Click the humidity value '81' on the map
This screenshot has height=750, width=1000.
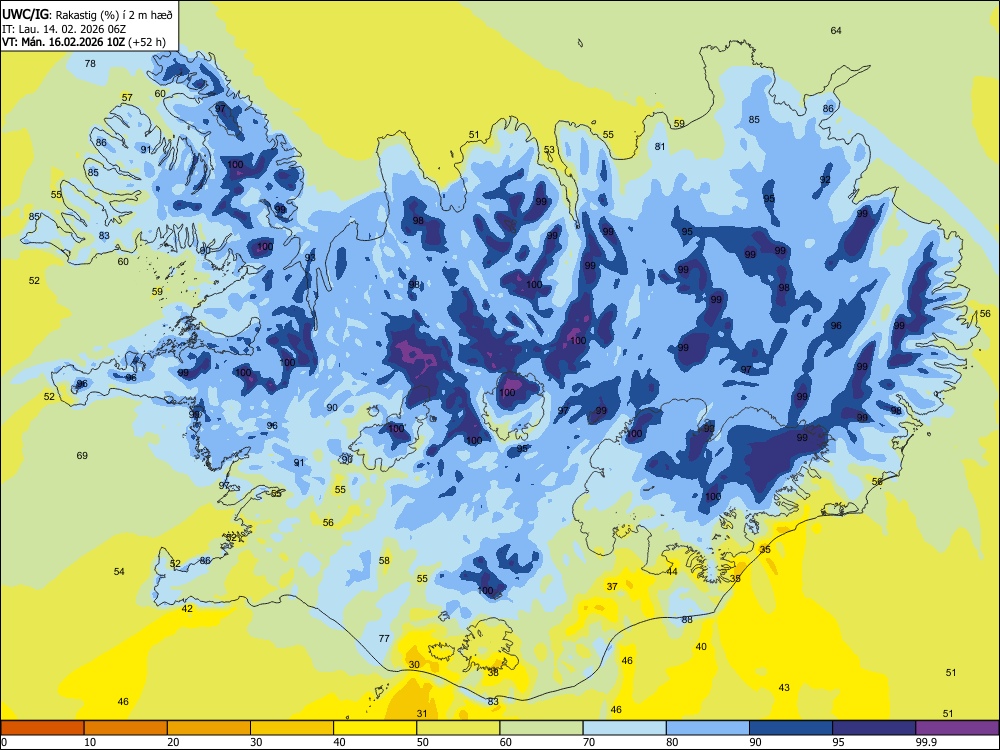[660, 146]
